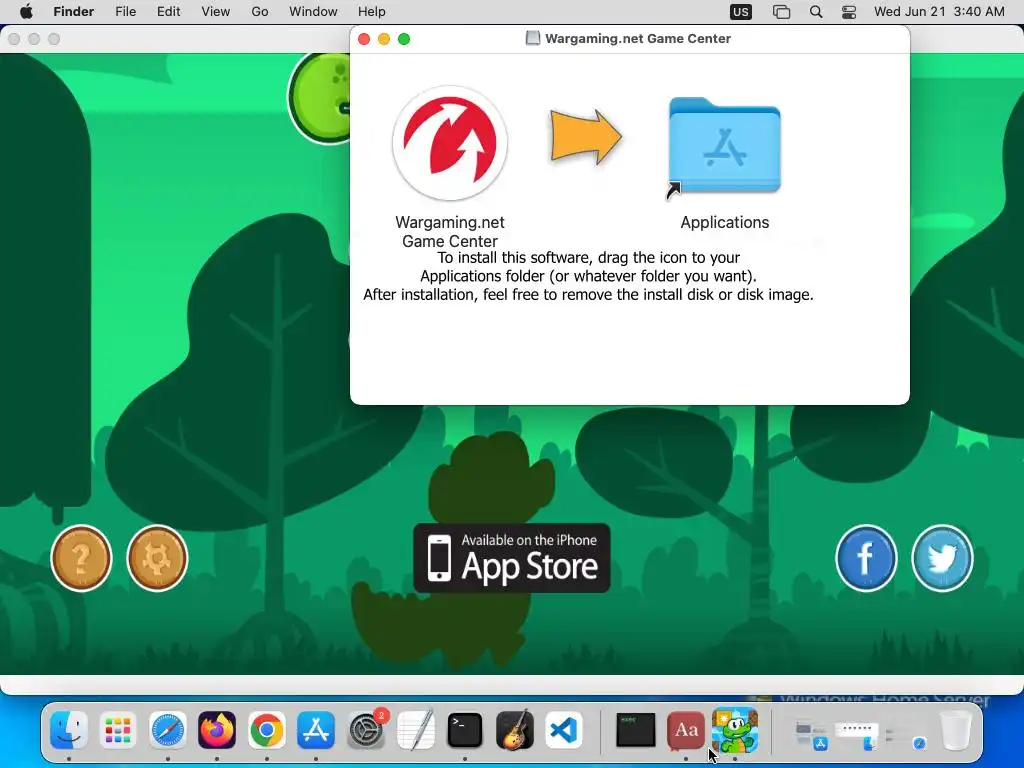Open the Apple menu

(26, 12)
